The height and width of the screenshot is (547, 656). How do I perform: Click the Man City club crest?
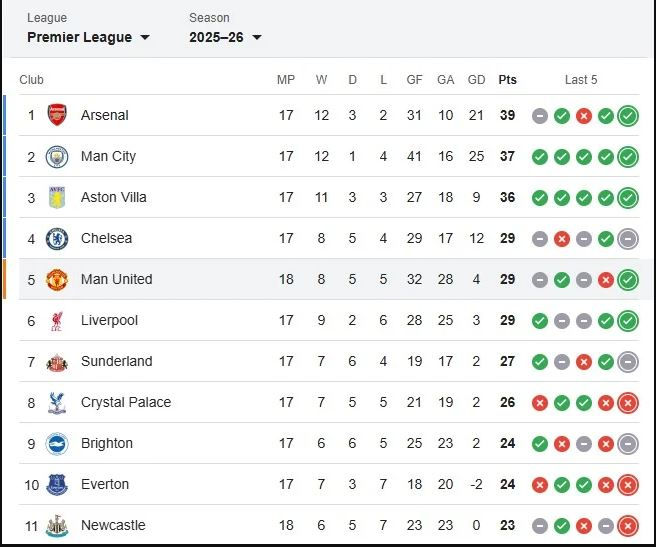(57, 156)
